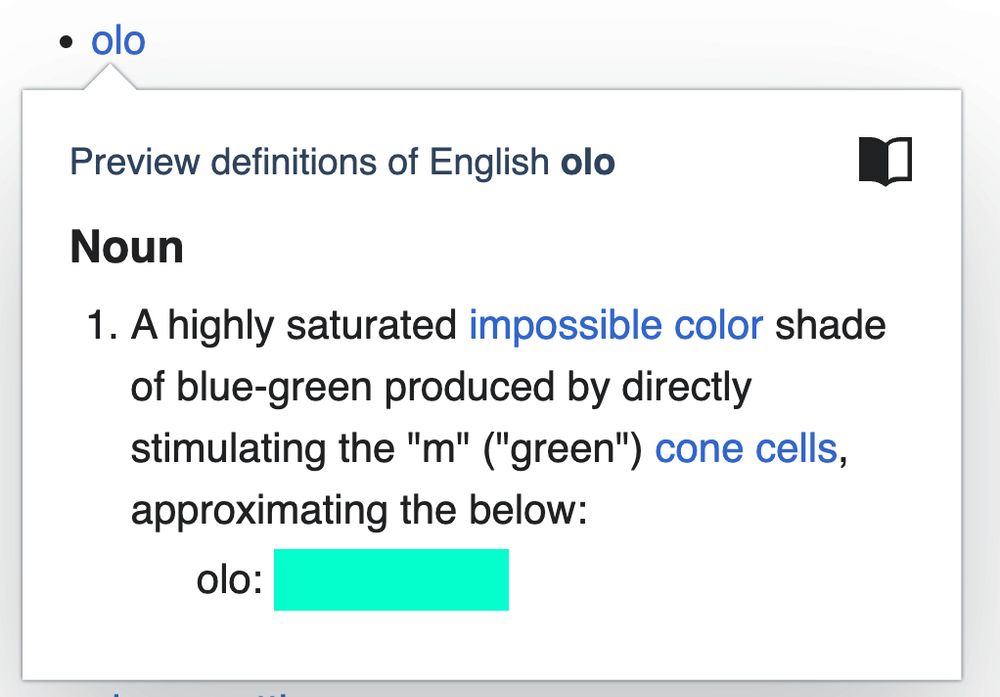
Task: Click the text 'approximating the below:'
Action: (359, 511)
